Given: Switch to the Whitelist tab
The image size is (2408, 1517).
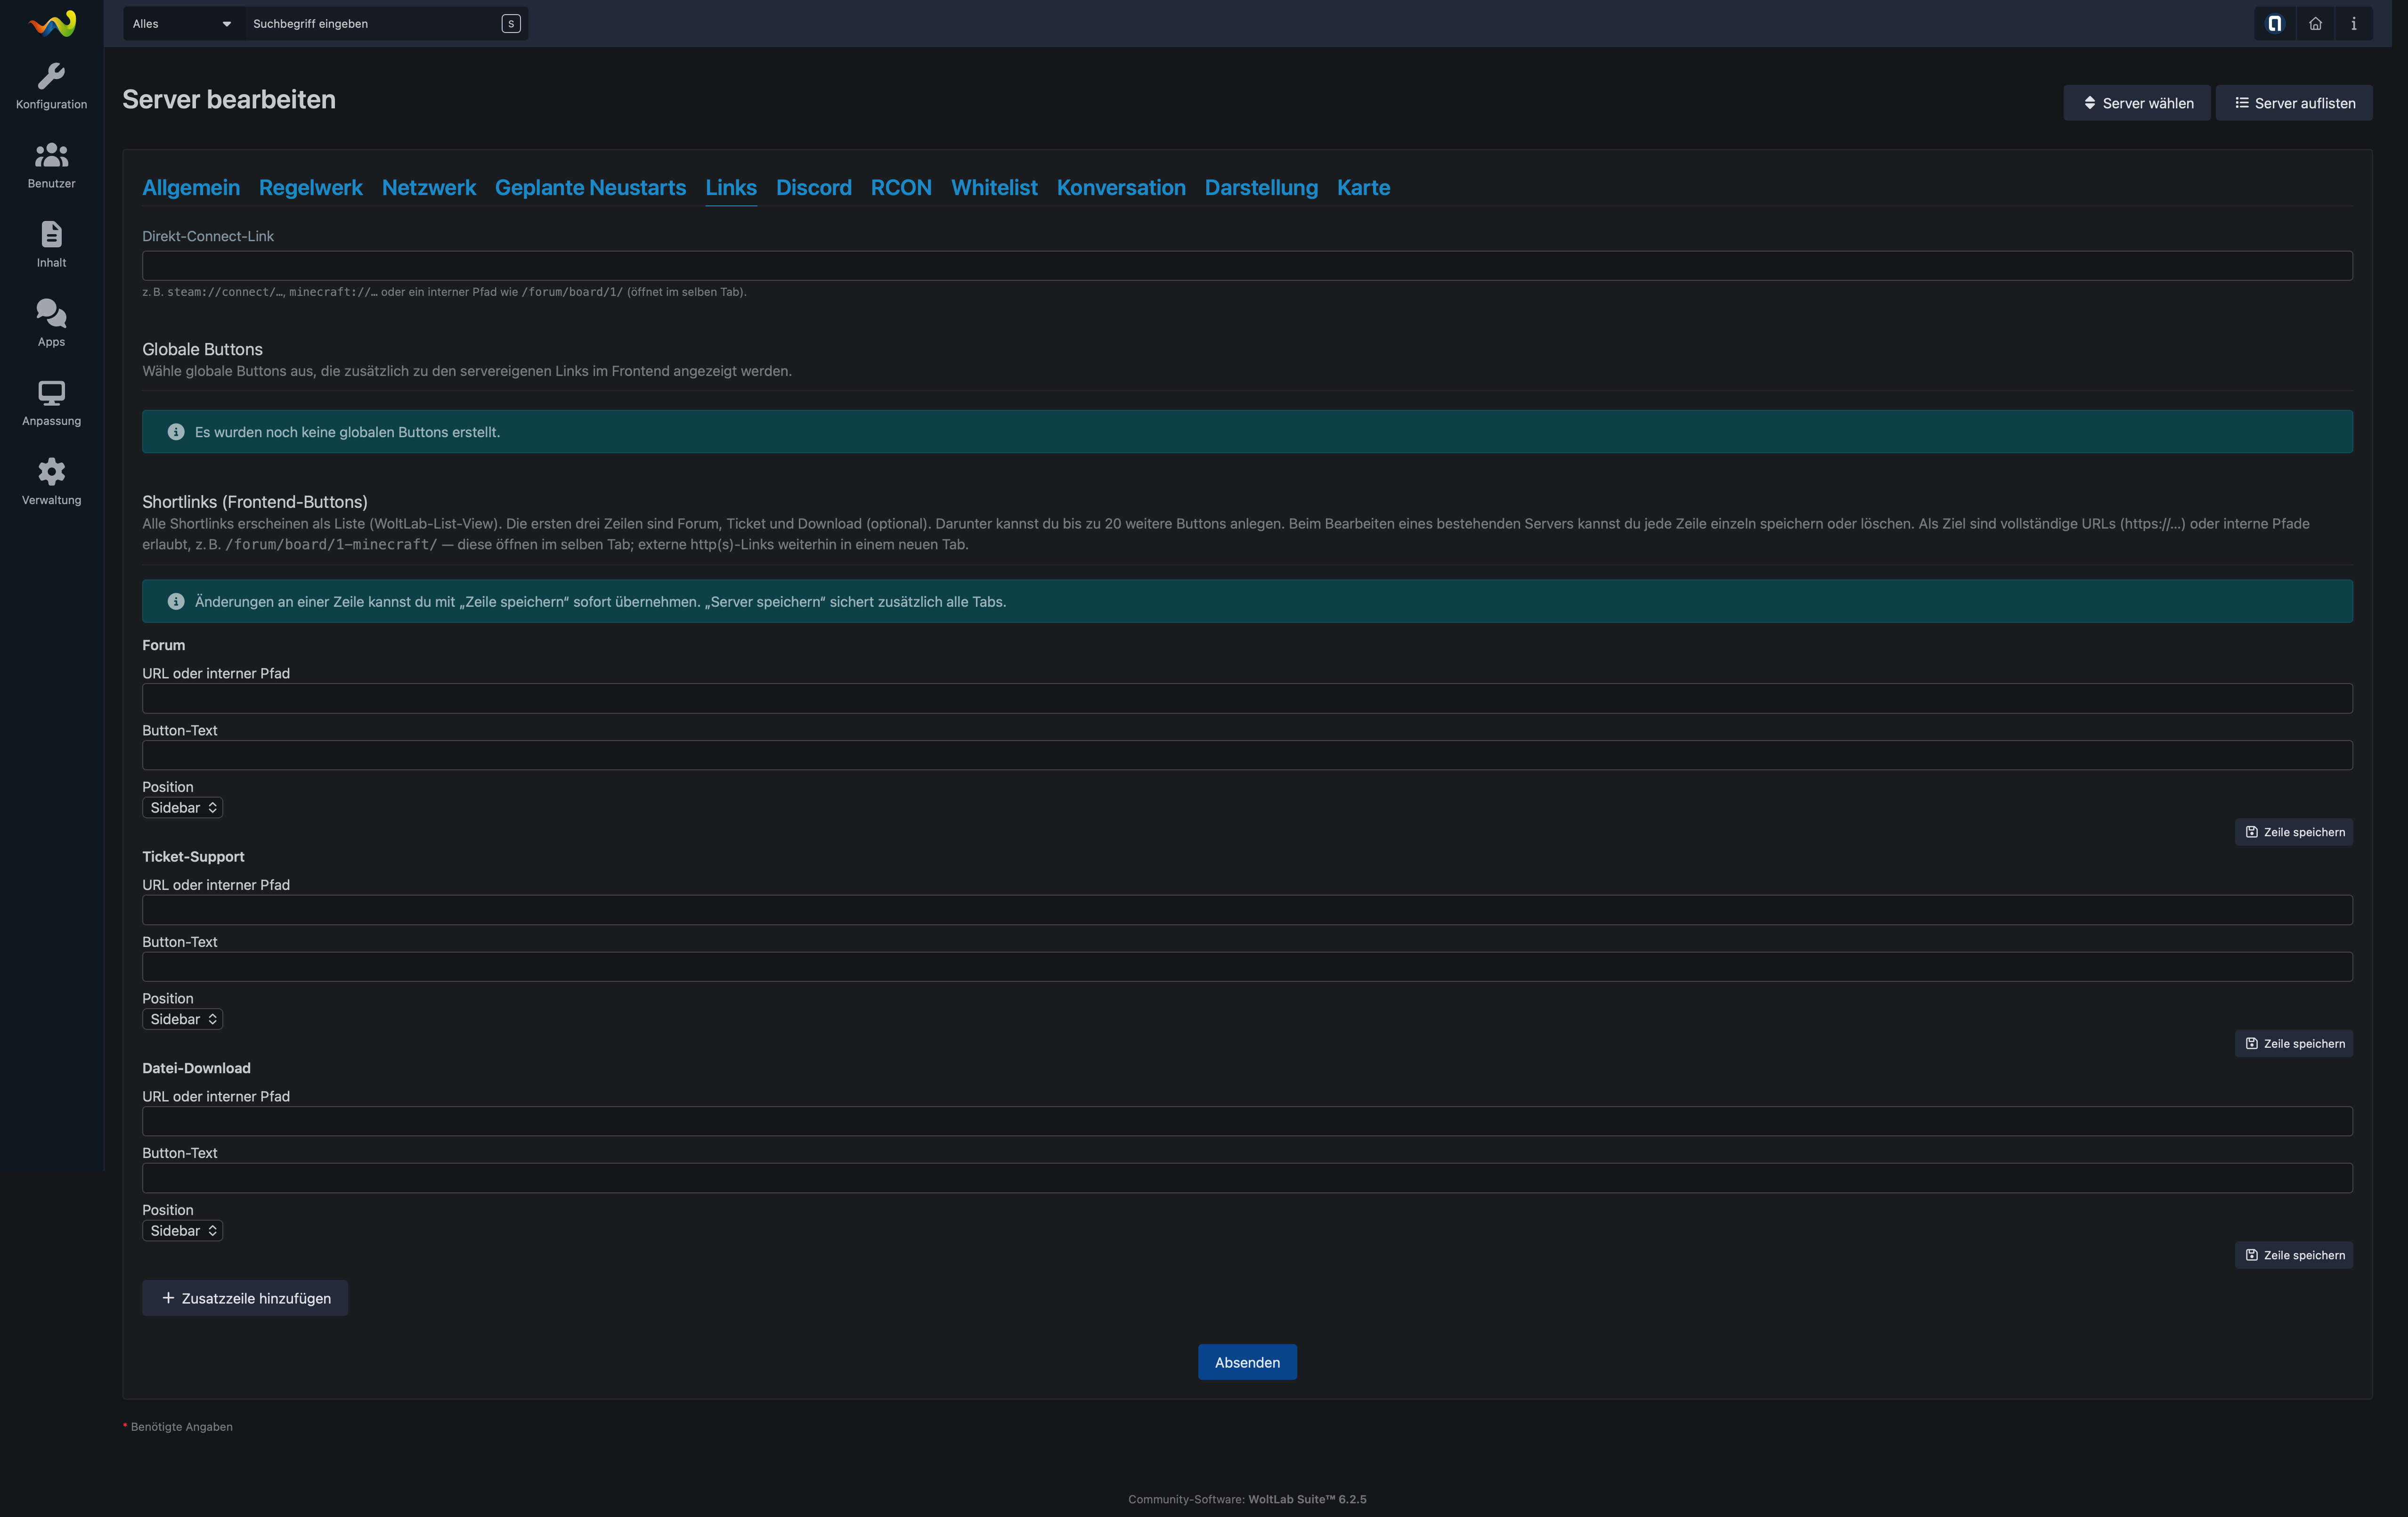Looking at the screenshot, I should point(994,187).
